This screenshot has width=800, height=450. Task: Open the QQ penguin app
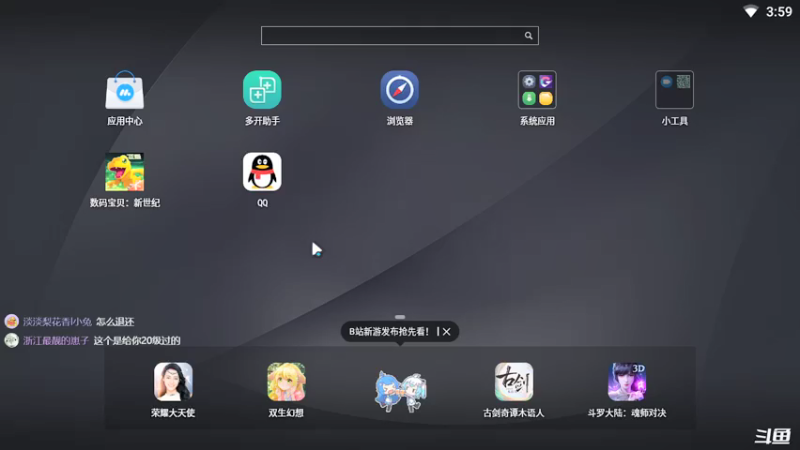[262, 172]
